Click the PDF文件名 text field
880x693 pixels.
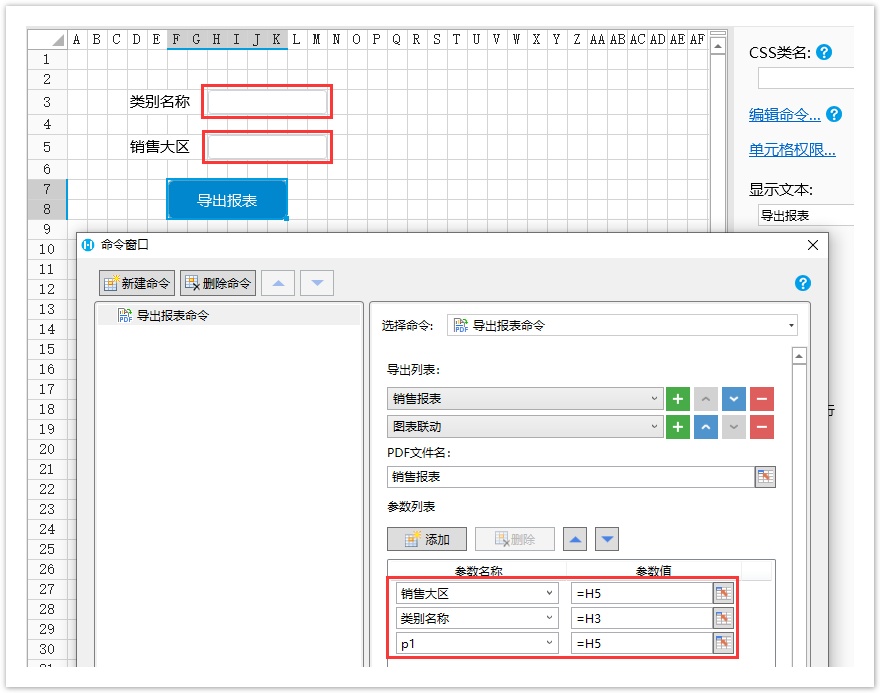[570, 477]
